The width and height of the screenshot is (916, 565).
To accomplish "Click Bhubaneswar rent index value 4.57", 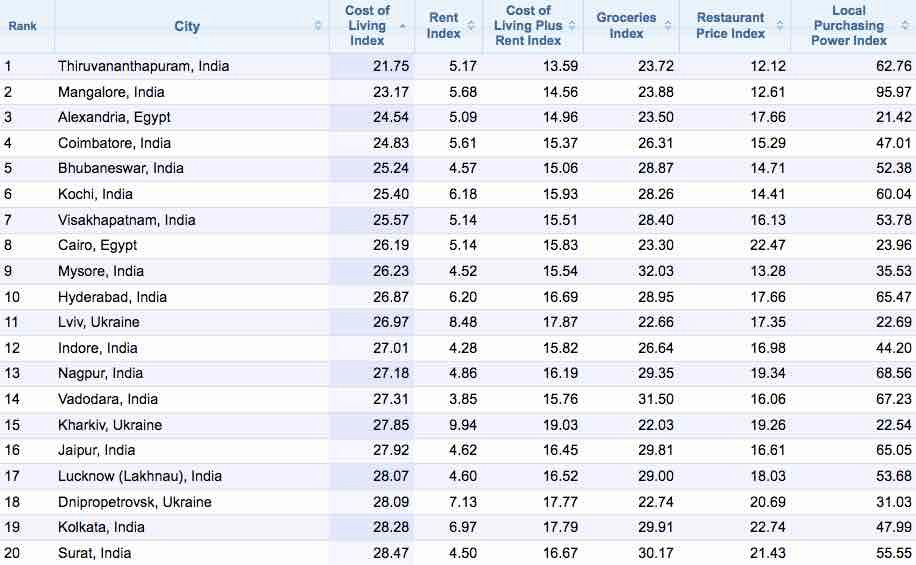I will (463, 168).
